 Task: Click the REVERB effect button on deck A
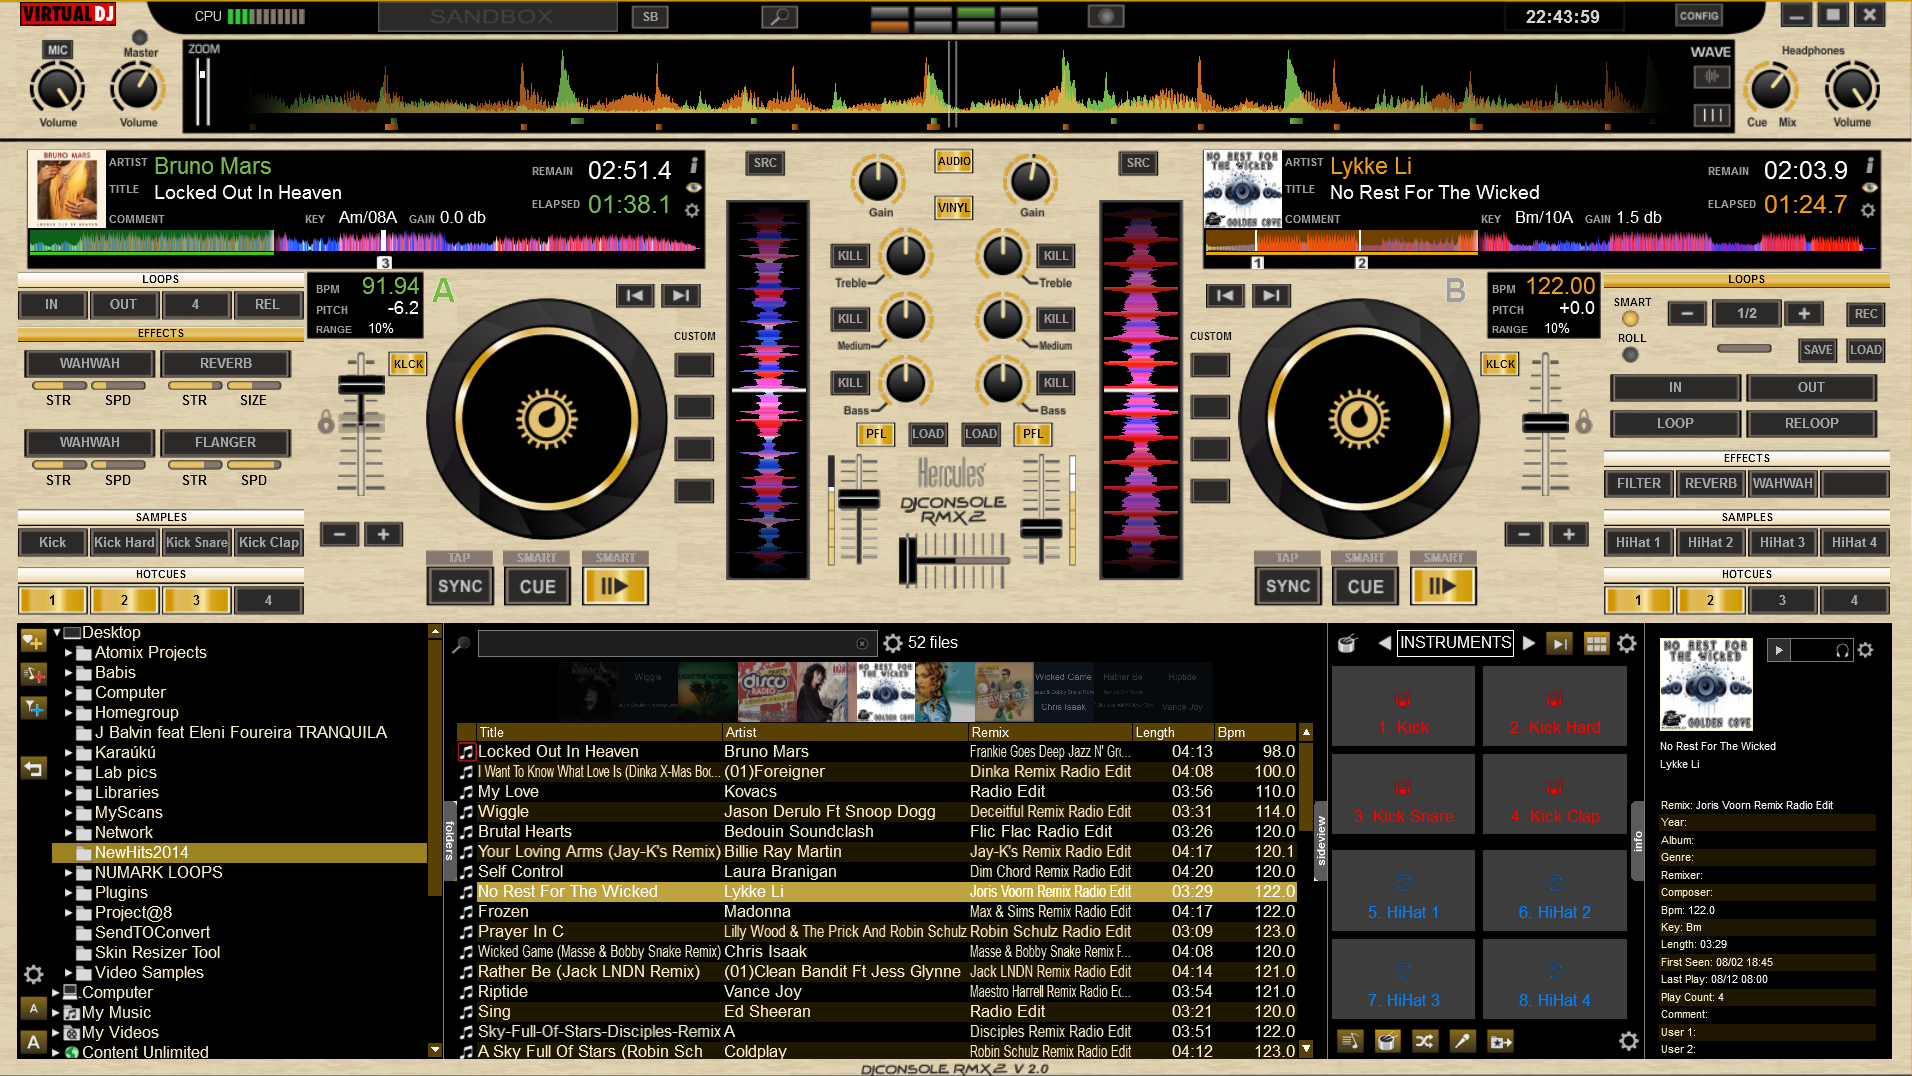click(225, 363)
